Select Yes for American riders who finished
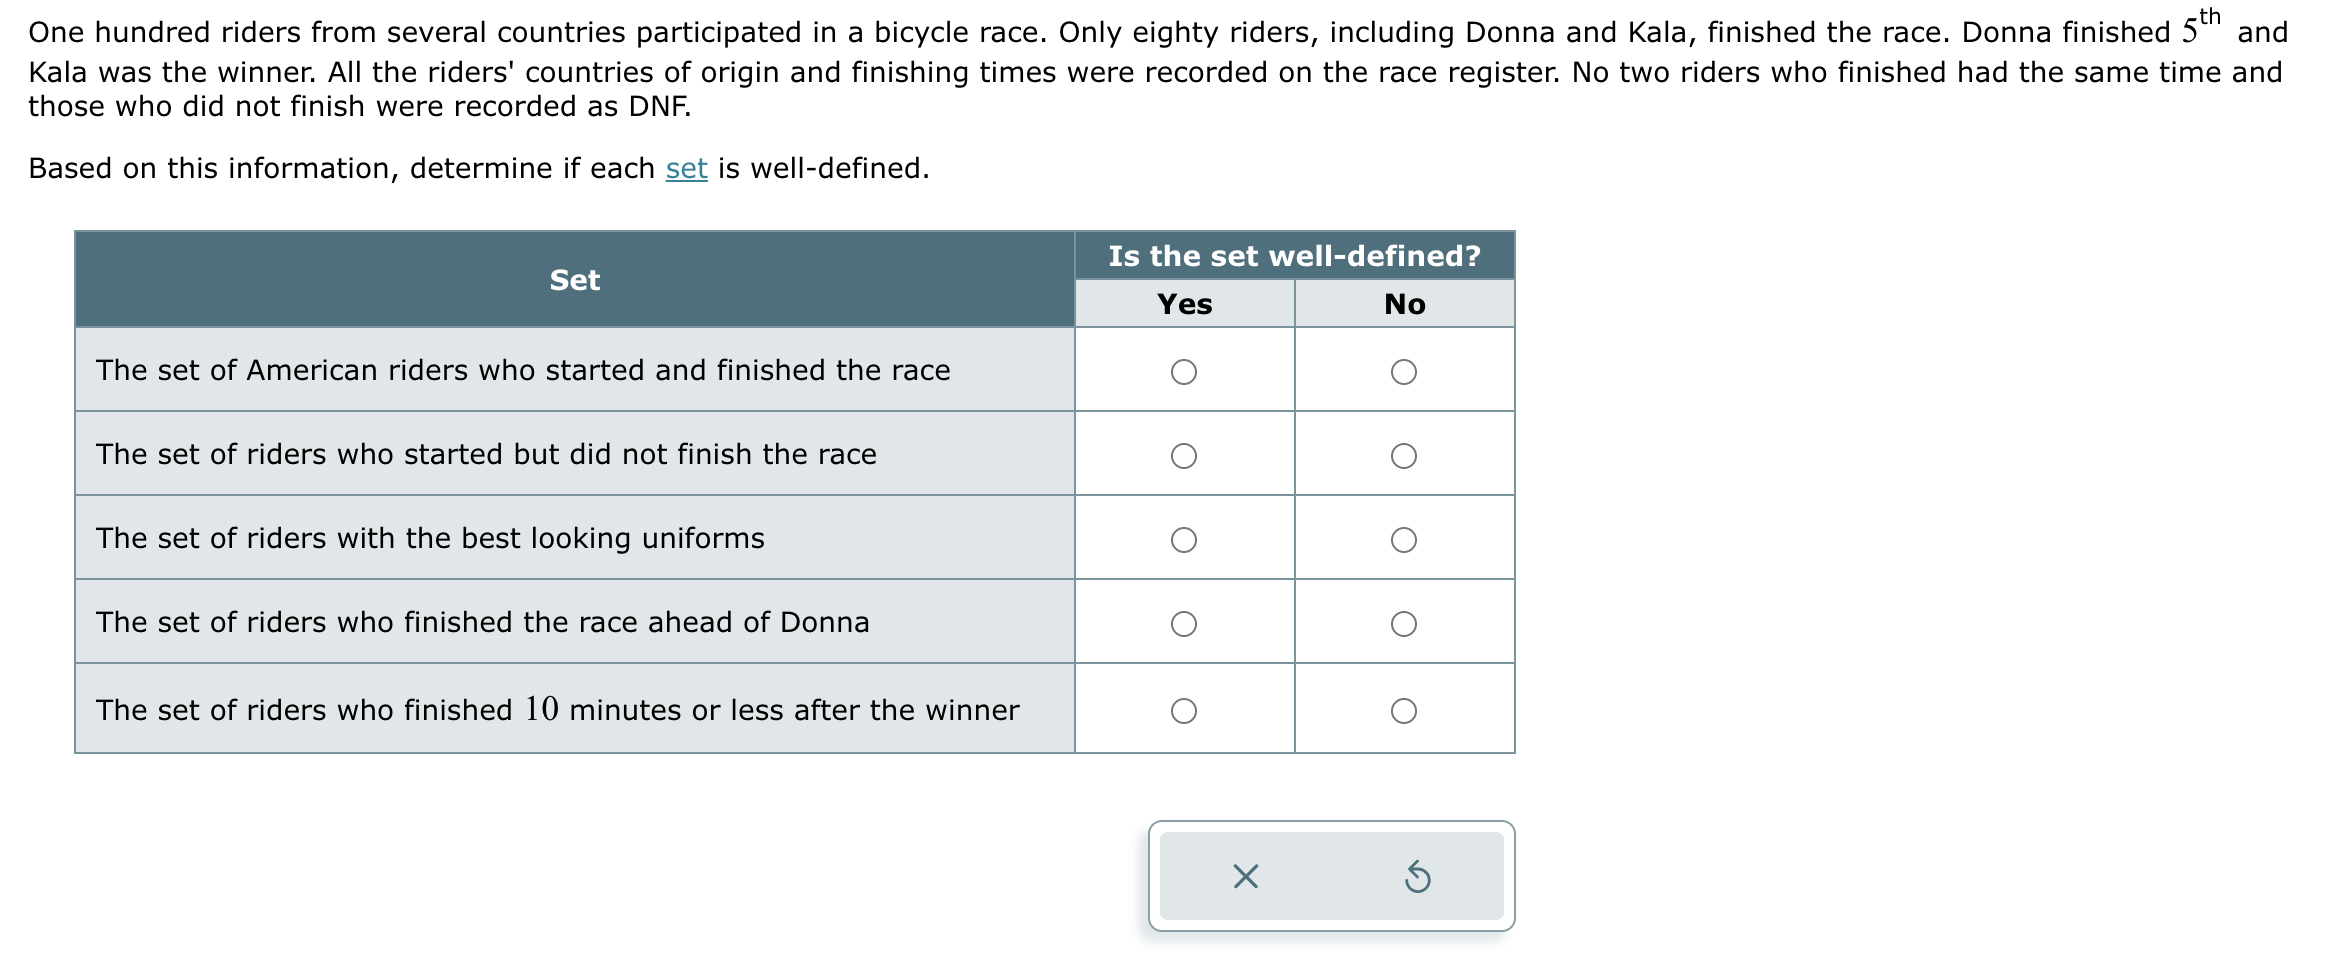Screen dimensions: 2346x964 (1184, 372)
